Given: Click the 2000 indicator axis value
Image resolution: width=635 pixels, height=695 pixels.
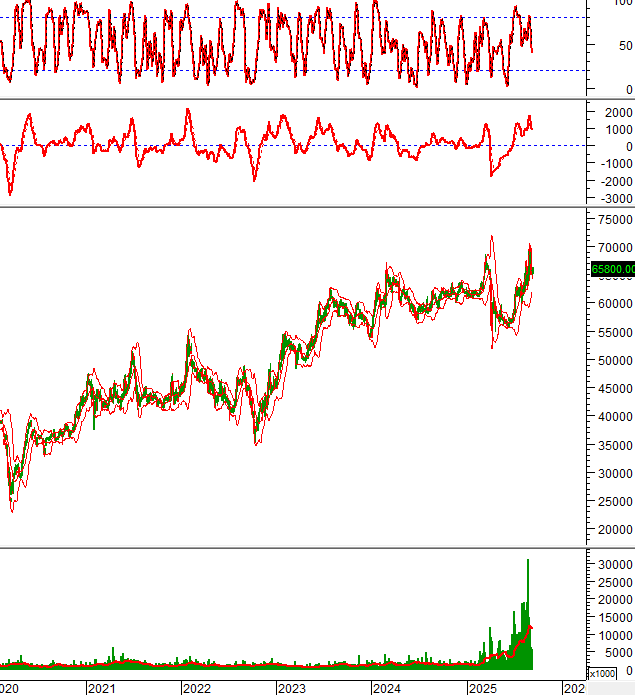Looking at the screenshot, I should (x=619, y=113).
